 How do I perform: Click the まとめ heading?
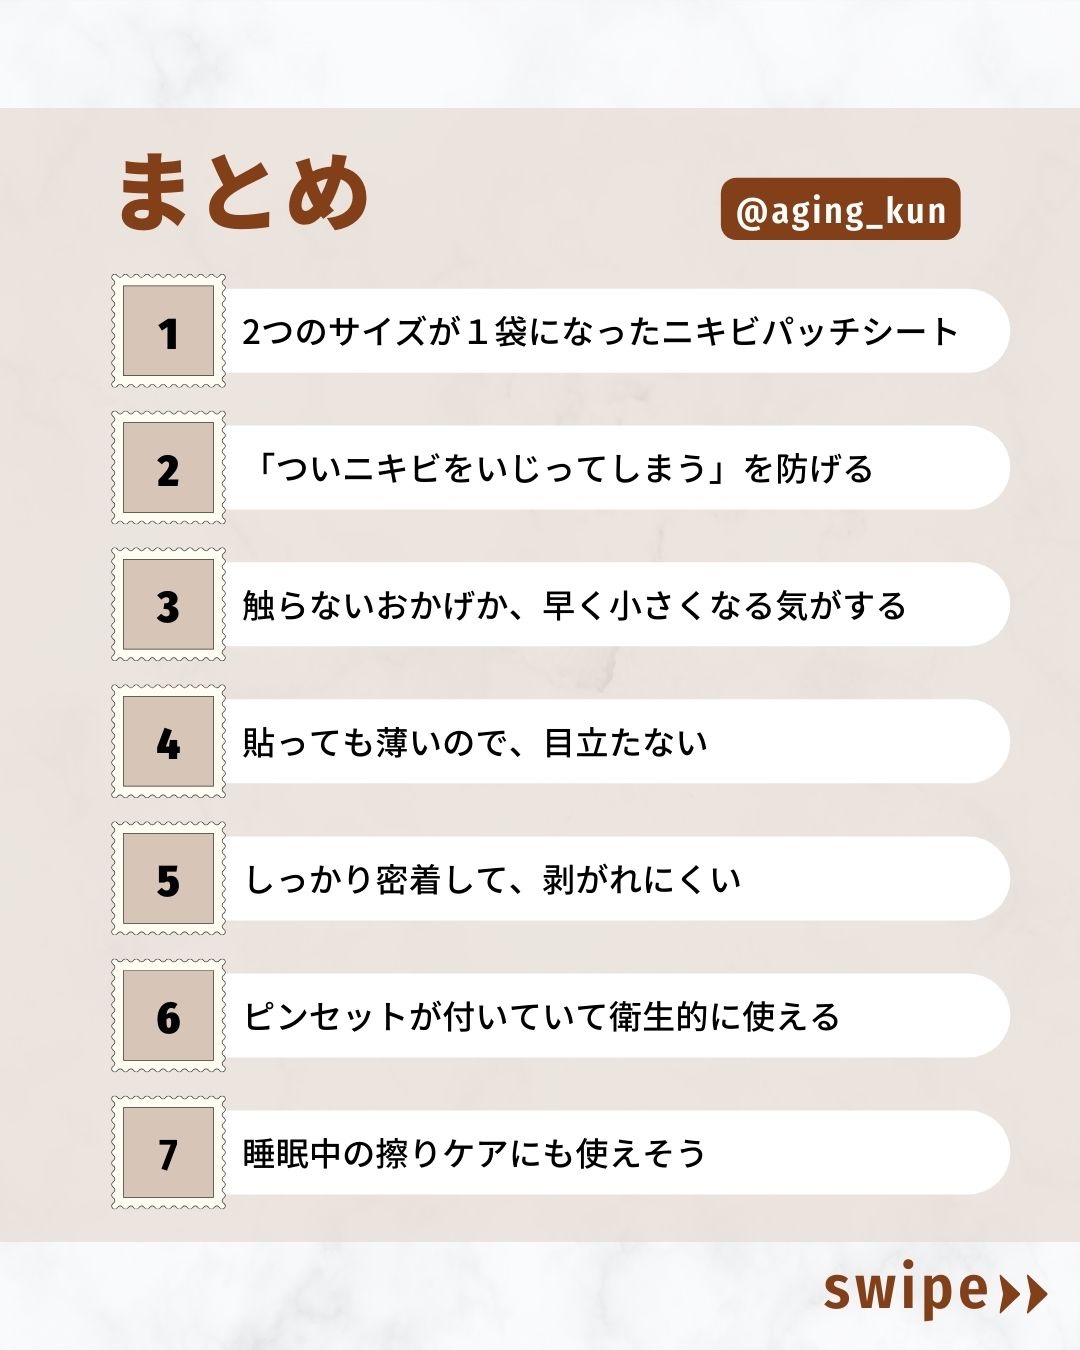244,193
